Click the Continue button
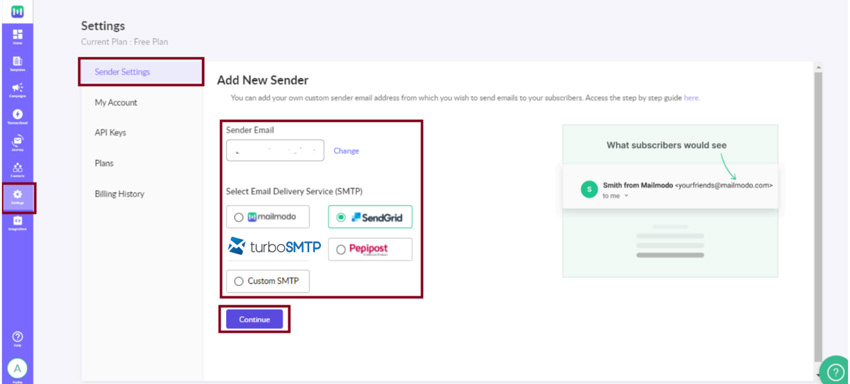Viewport: 850px width, 384px height. pos(254,319)
